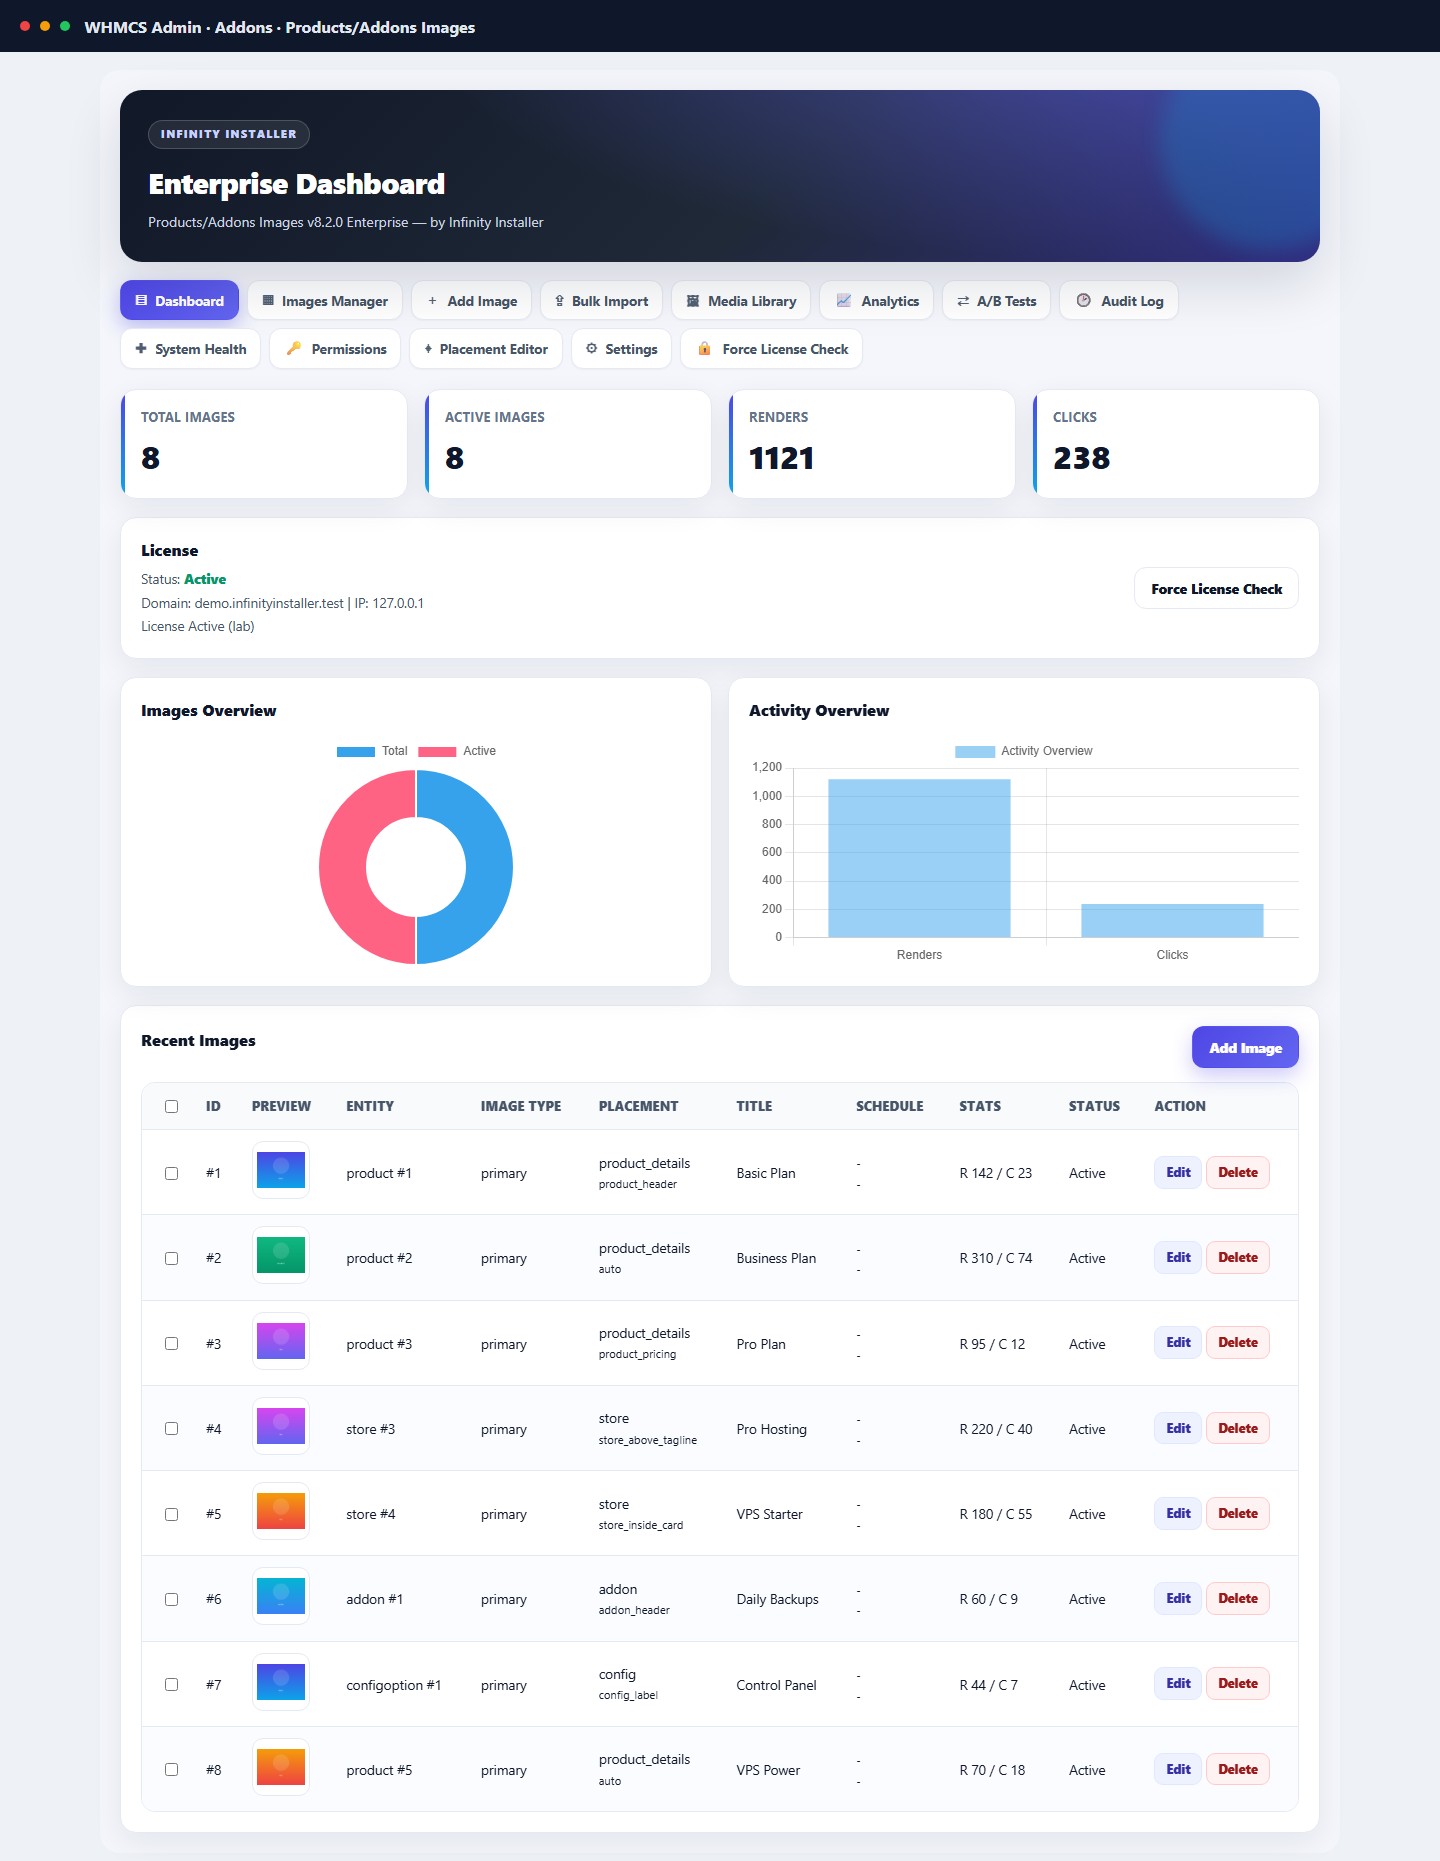
Task: Delete the Pro Plan image
Action: tap(1238, 1342)
